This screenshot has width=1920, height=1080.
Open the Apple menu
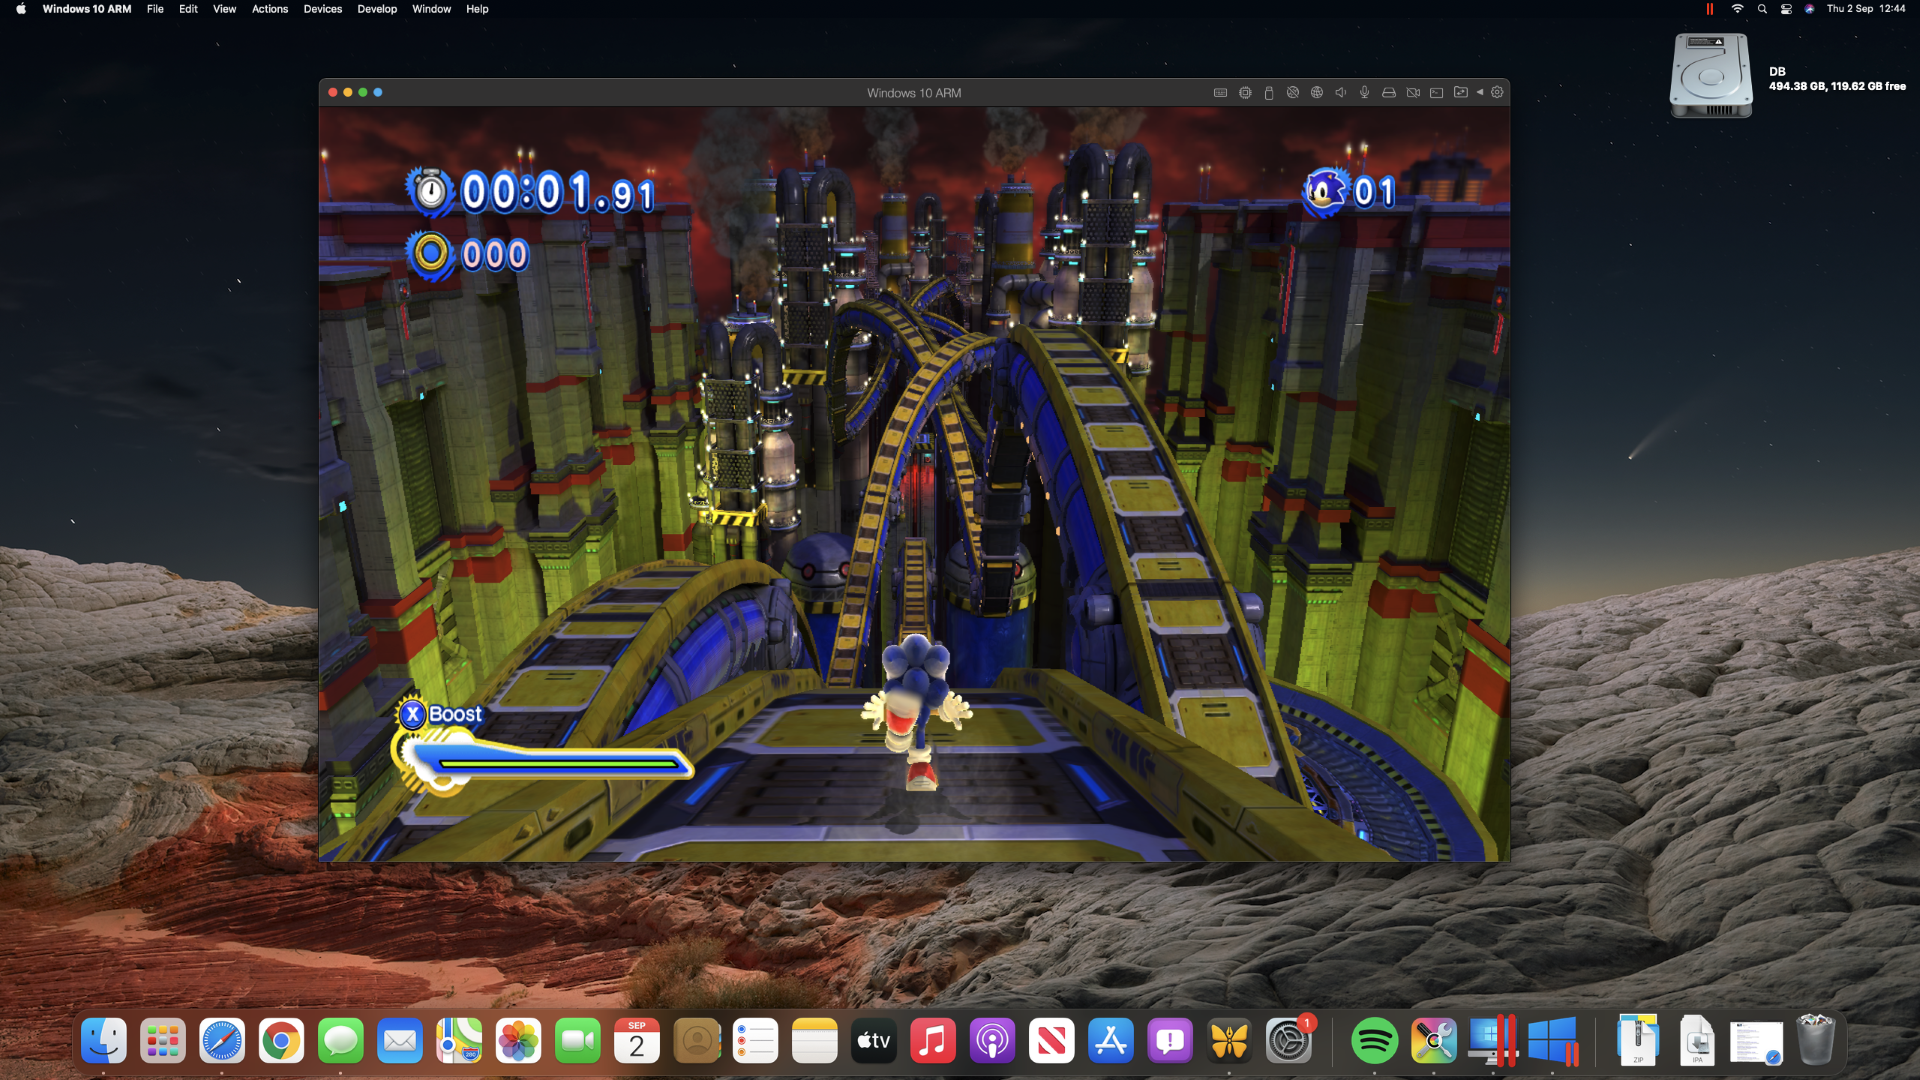pos(21,9)
